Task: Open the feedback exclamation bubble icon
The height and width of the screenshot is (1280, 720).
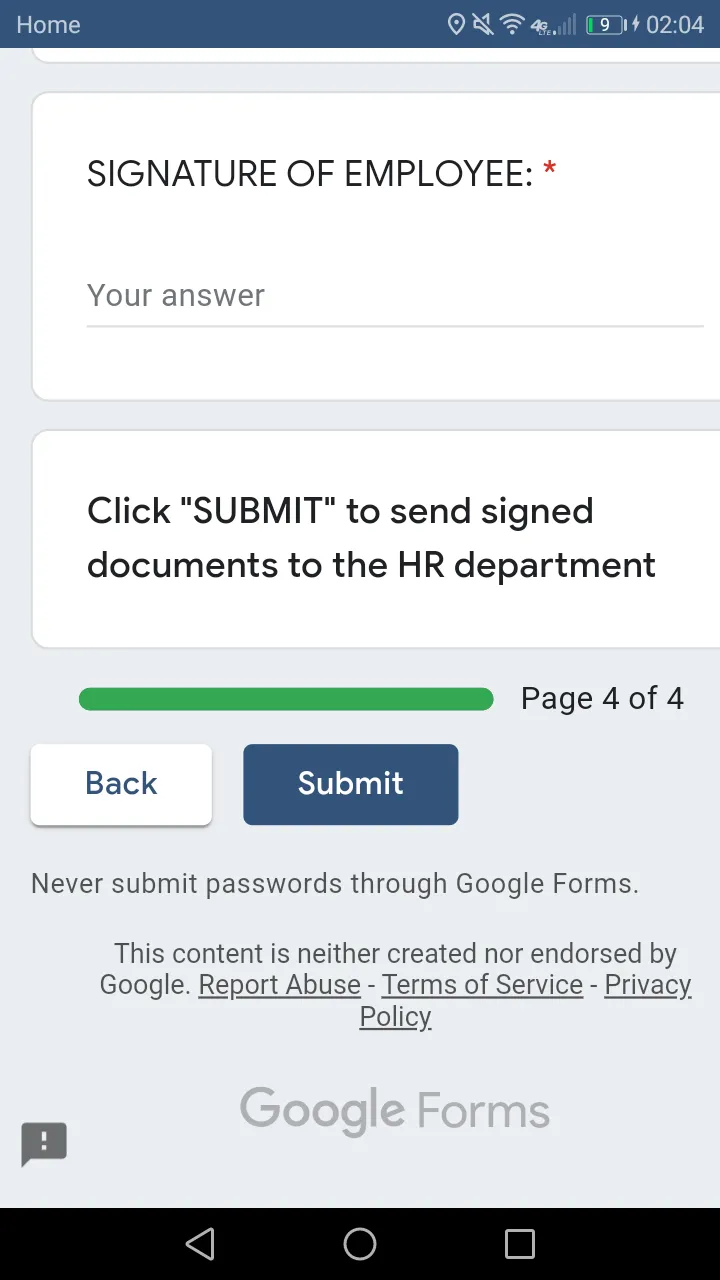Action: [44, 1144]
